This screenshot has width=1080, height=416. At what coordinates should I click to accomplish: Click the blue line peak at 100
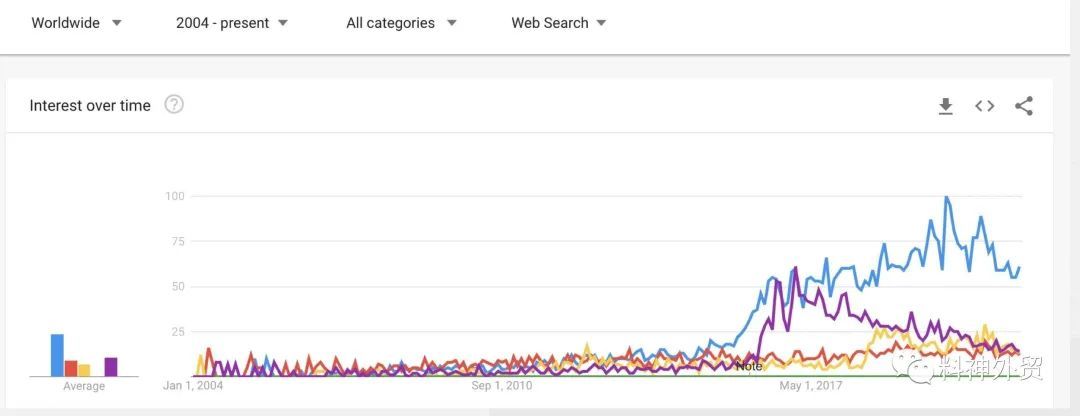(x=947, y=197)
